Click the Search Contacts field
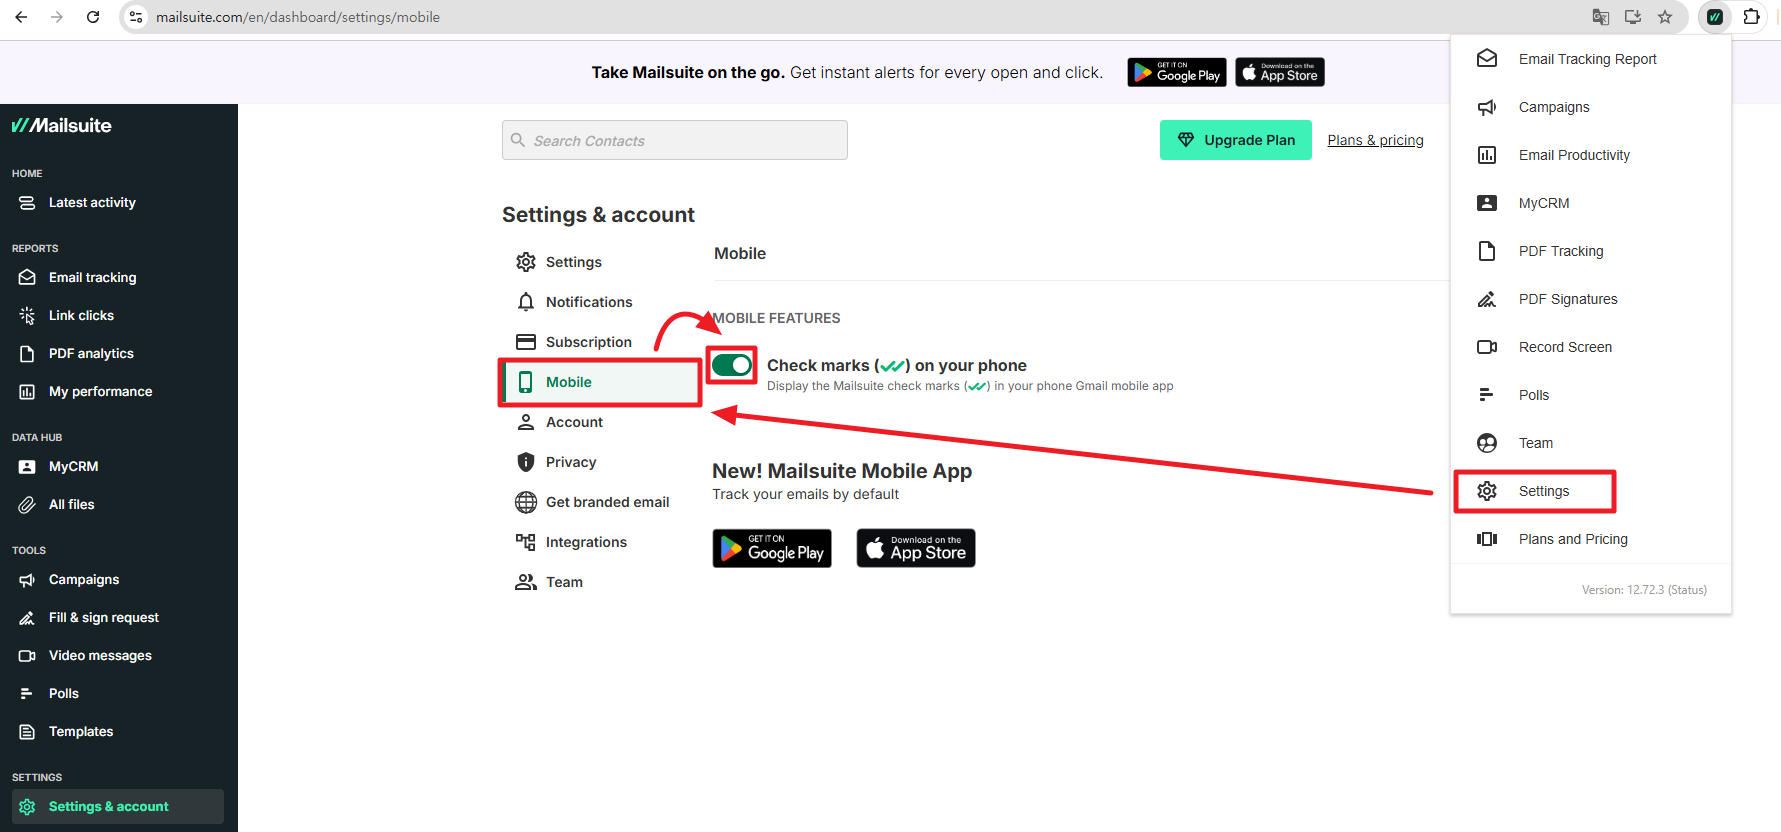Viewport: 1781px width, 832px height. point(675,140)
